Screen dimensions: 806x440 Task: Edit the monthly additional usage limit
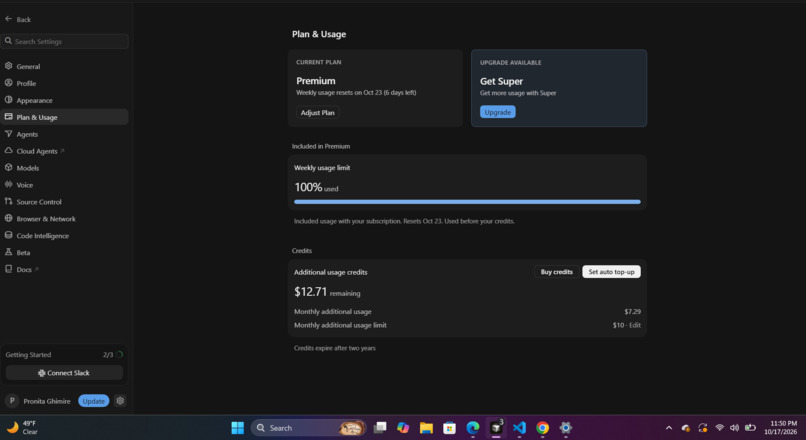coord(635,325)
